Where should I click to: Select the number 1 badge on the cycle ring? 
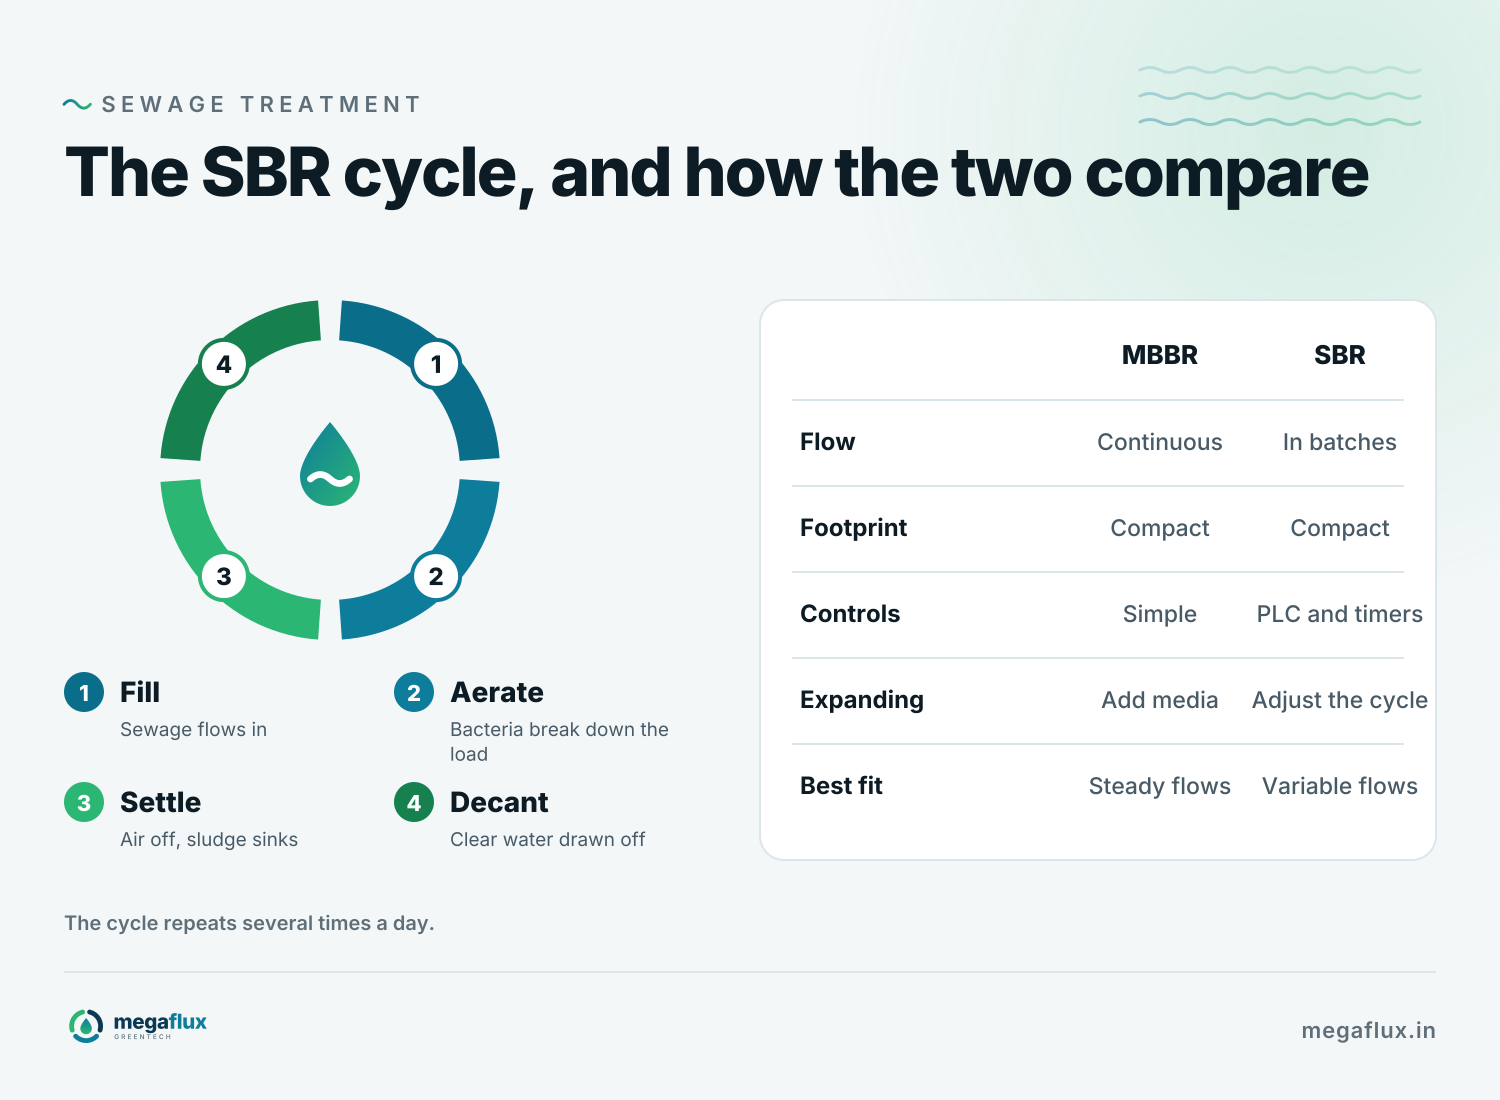[x=436, y=364]
